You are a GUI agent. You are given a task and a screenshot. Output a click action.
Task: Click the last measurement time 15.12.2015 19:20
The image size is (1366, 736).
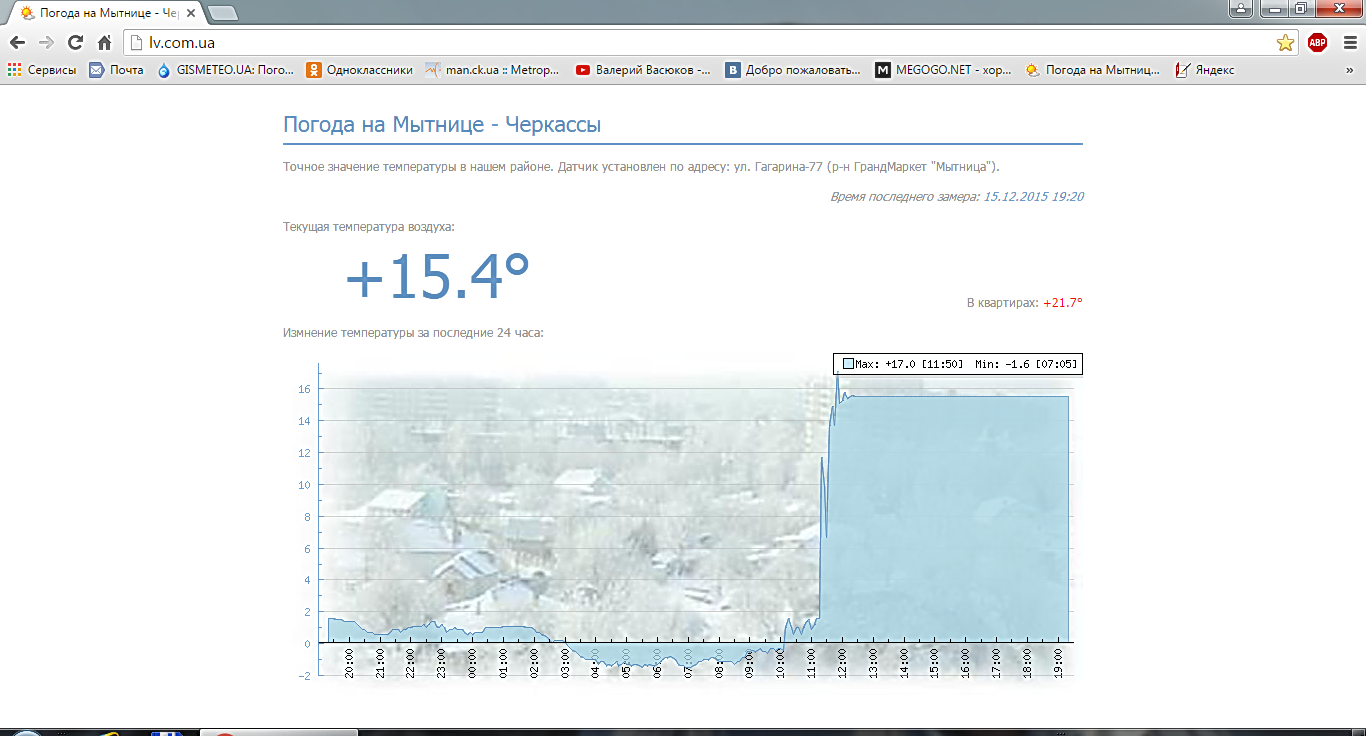pos(1034,197)
